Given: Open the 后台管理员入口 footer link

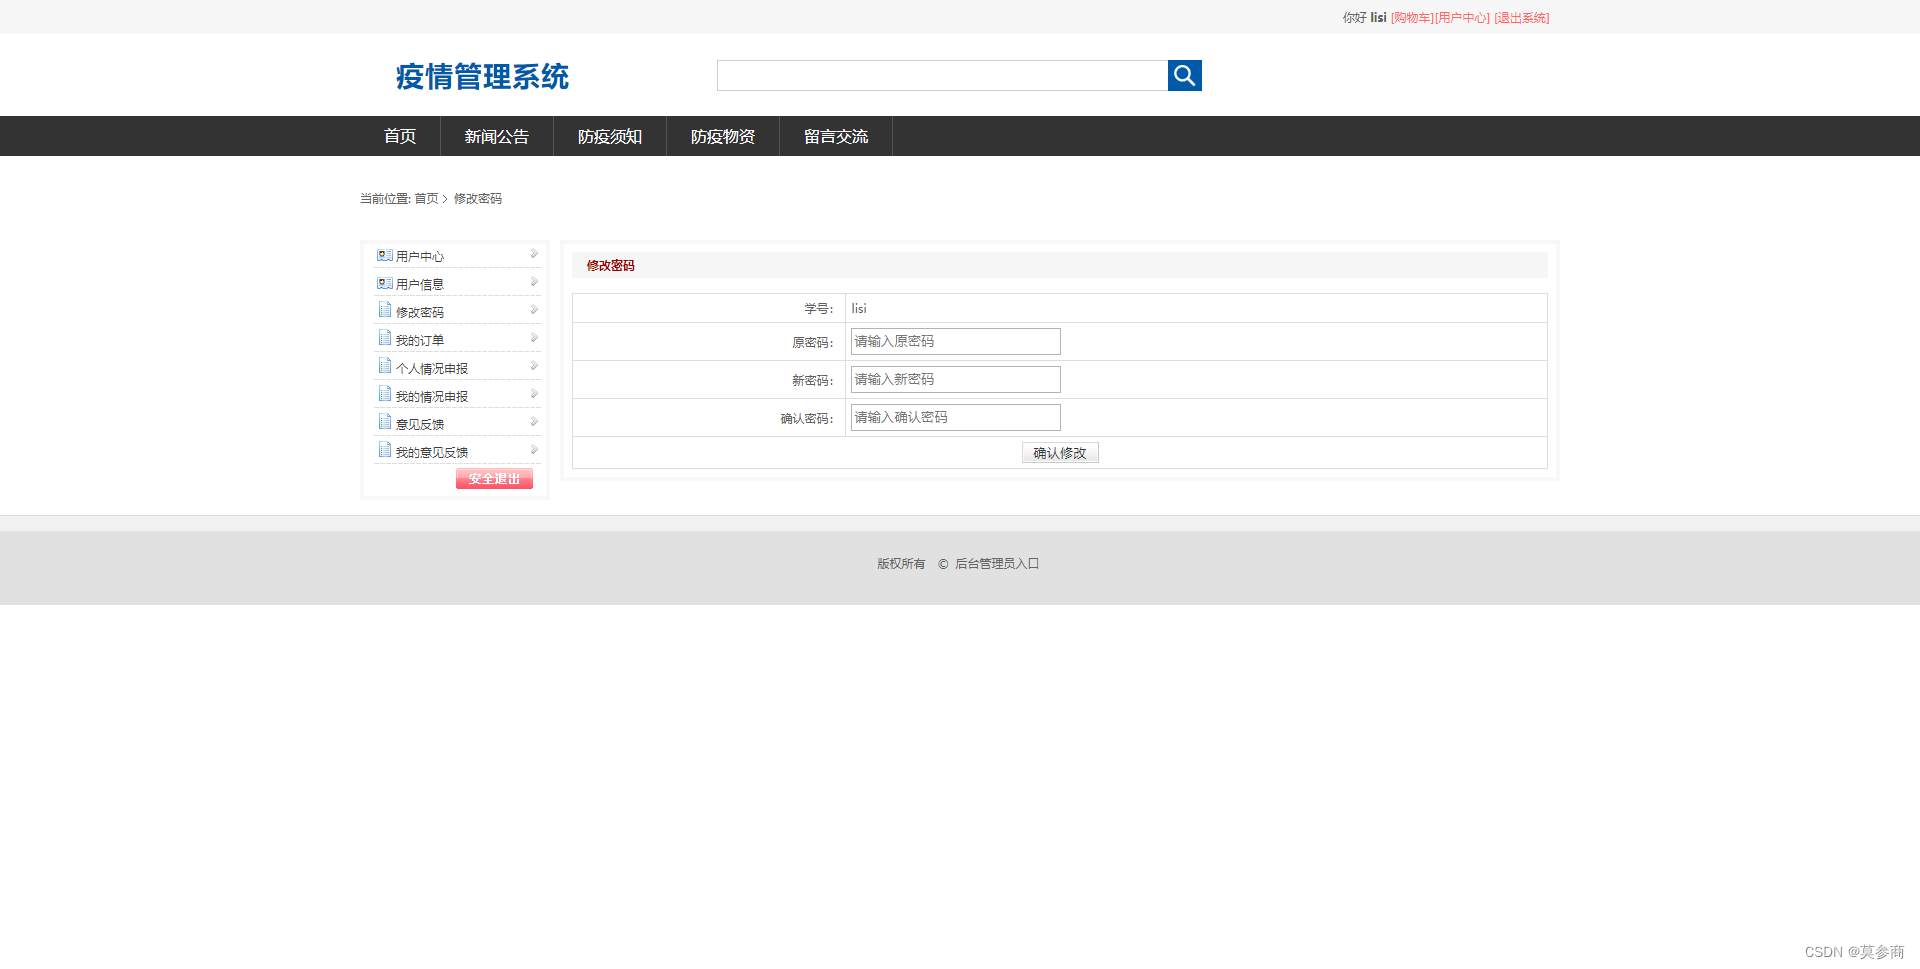Looking at the screenshot, I should (x=997, y=564).
